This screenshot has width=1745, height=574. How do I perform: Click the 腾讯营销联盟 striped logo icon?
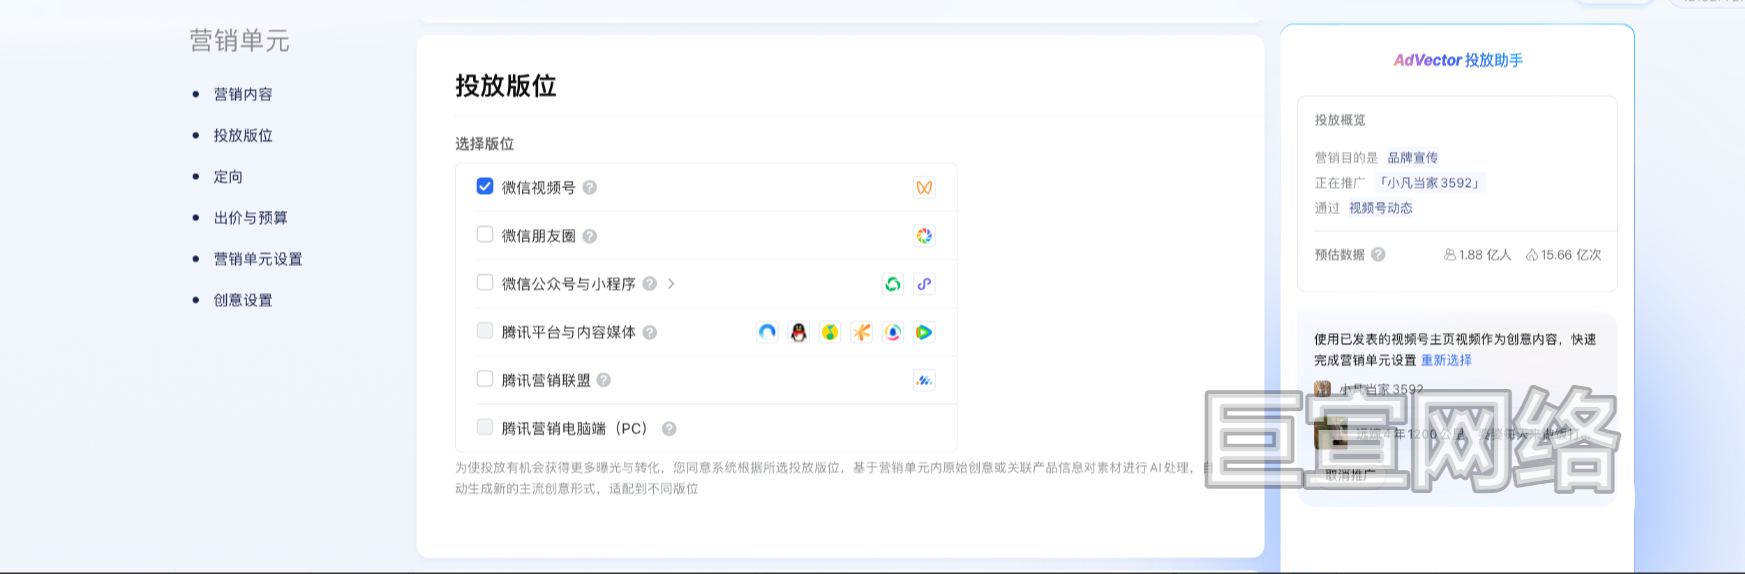point(924,380)
